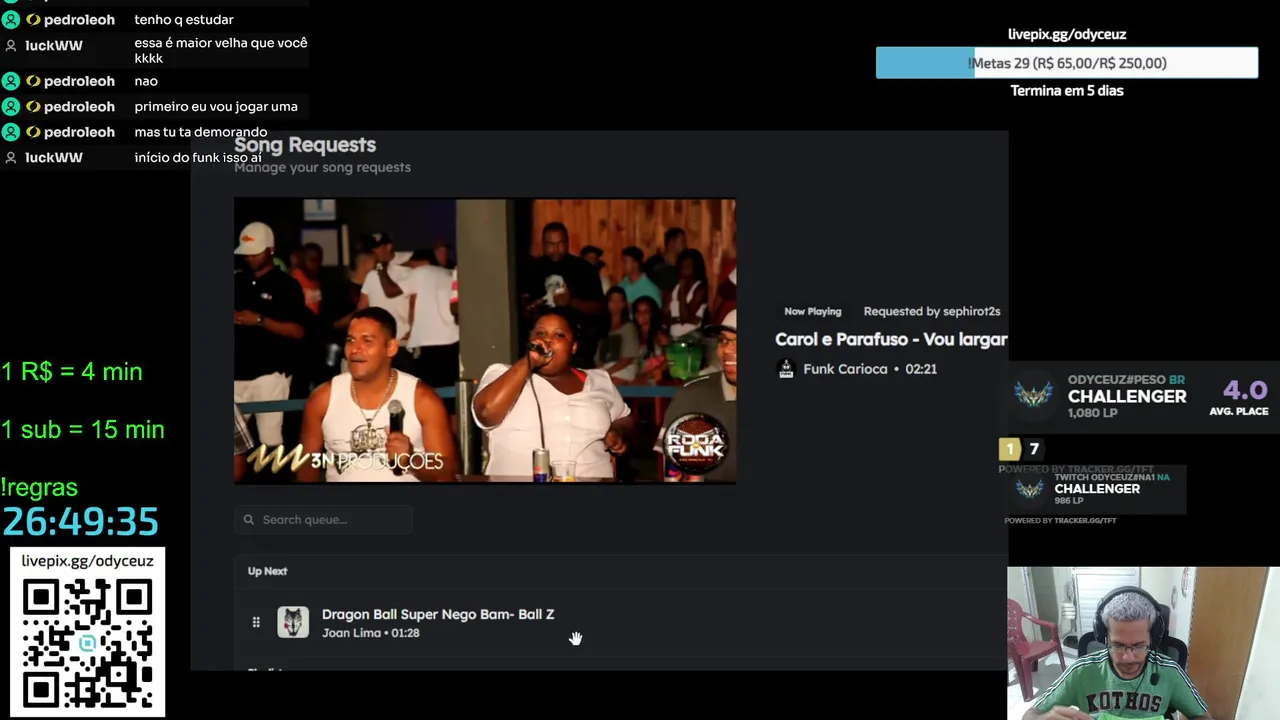Click the 1 R$ = 4 min text
The width and height of the screenshot is (1280, 720).
tap(72, 372)
